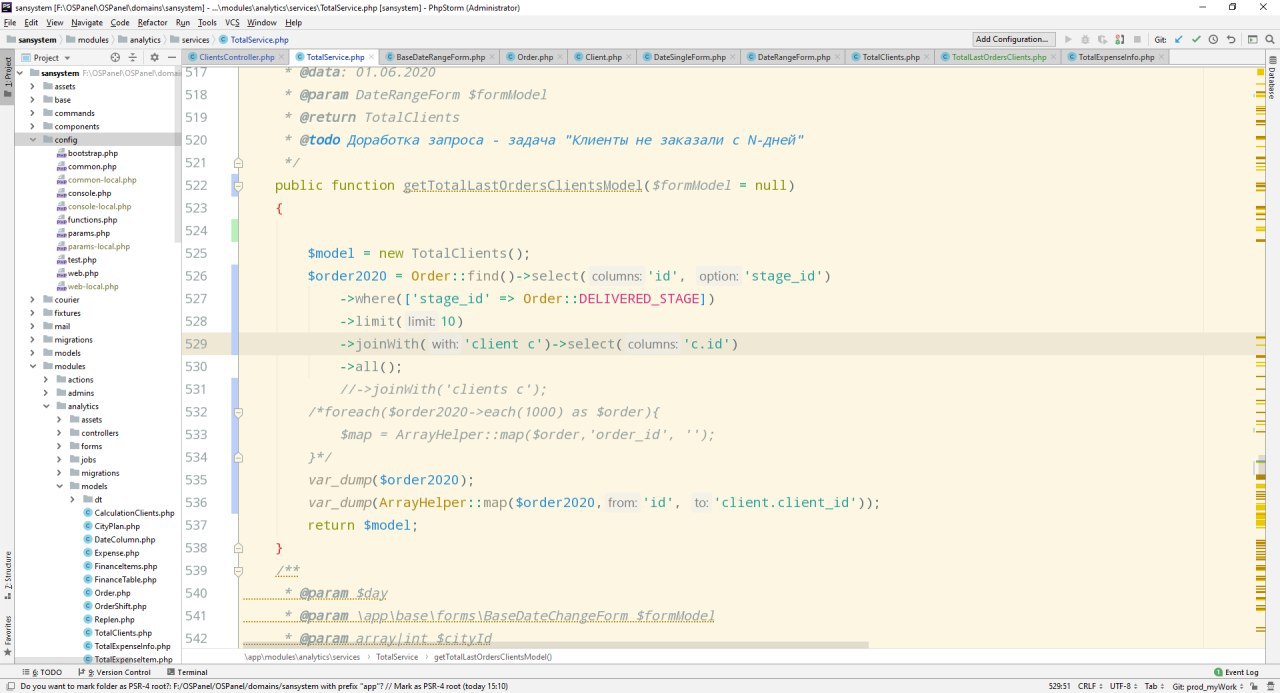Open the File menu
The height and width of the screenshot is (693, 1280).
11,22
